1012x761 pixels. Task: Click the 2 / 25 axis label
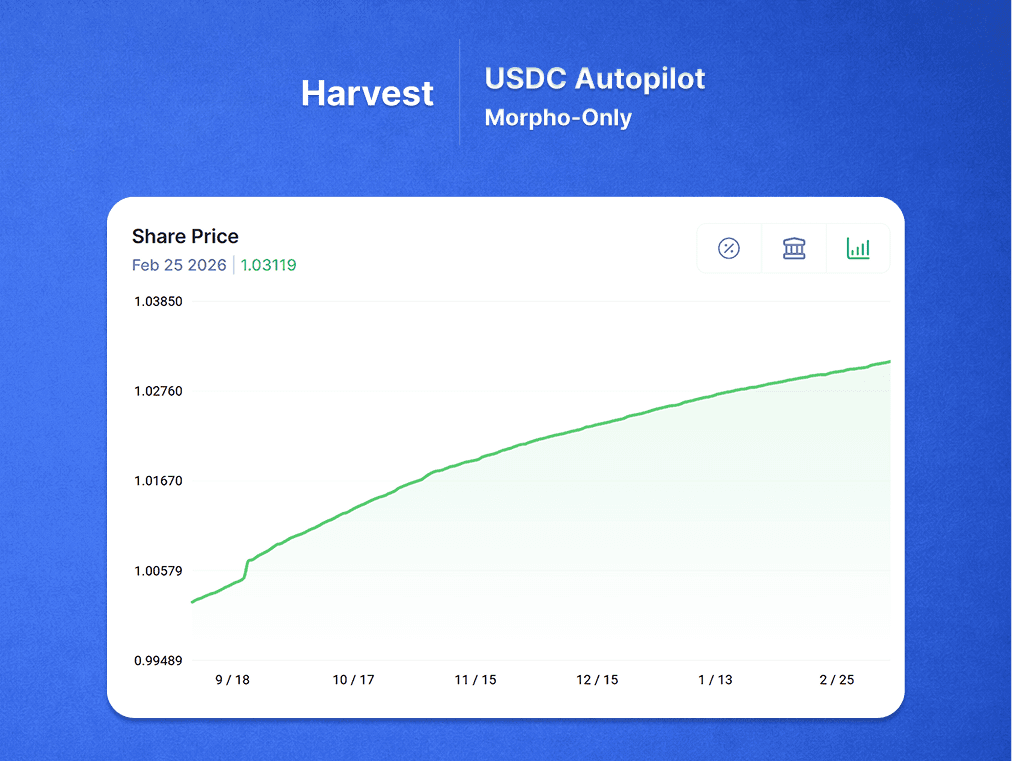[836, 679]
